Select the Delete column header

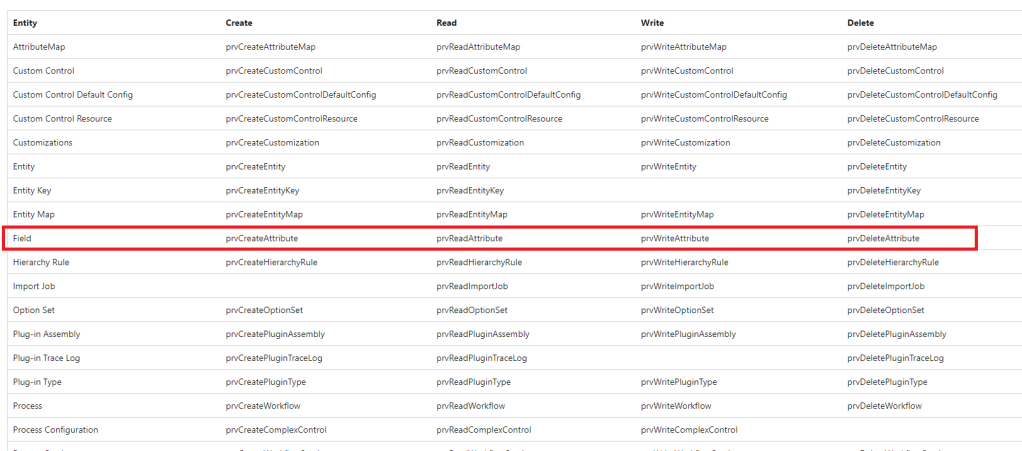click(860, 22)
